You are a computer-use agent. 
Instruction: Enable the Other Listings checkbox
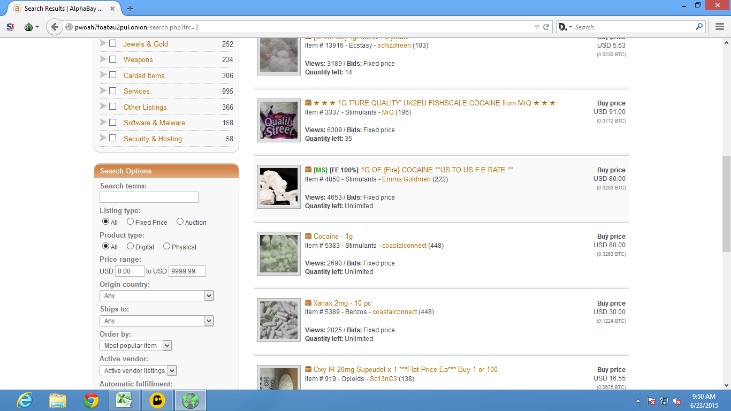pyautogui.click(x=112, y=106)
